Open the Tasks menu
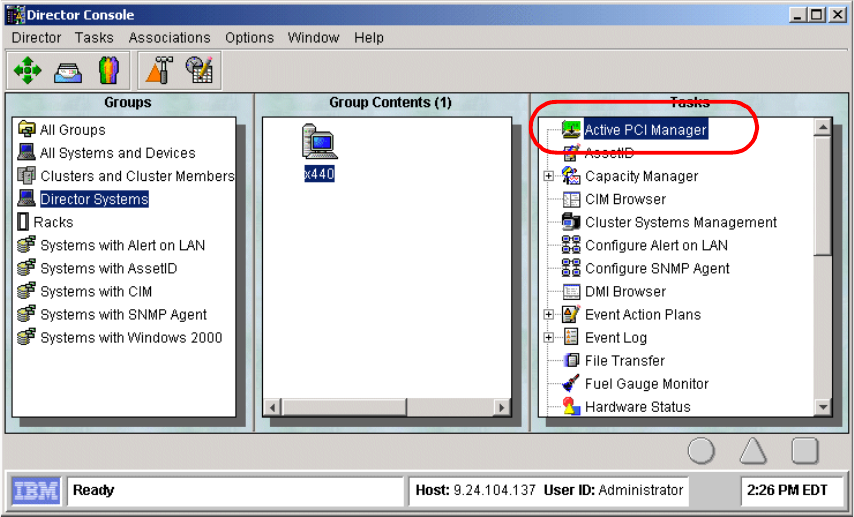 (94, 38)
